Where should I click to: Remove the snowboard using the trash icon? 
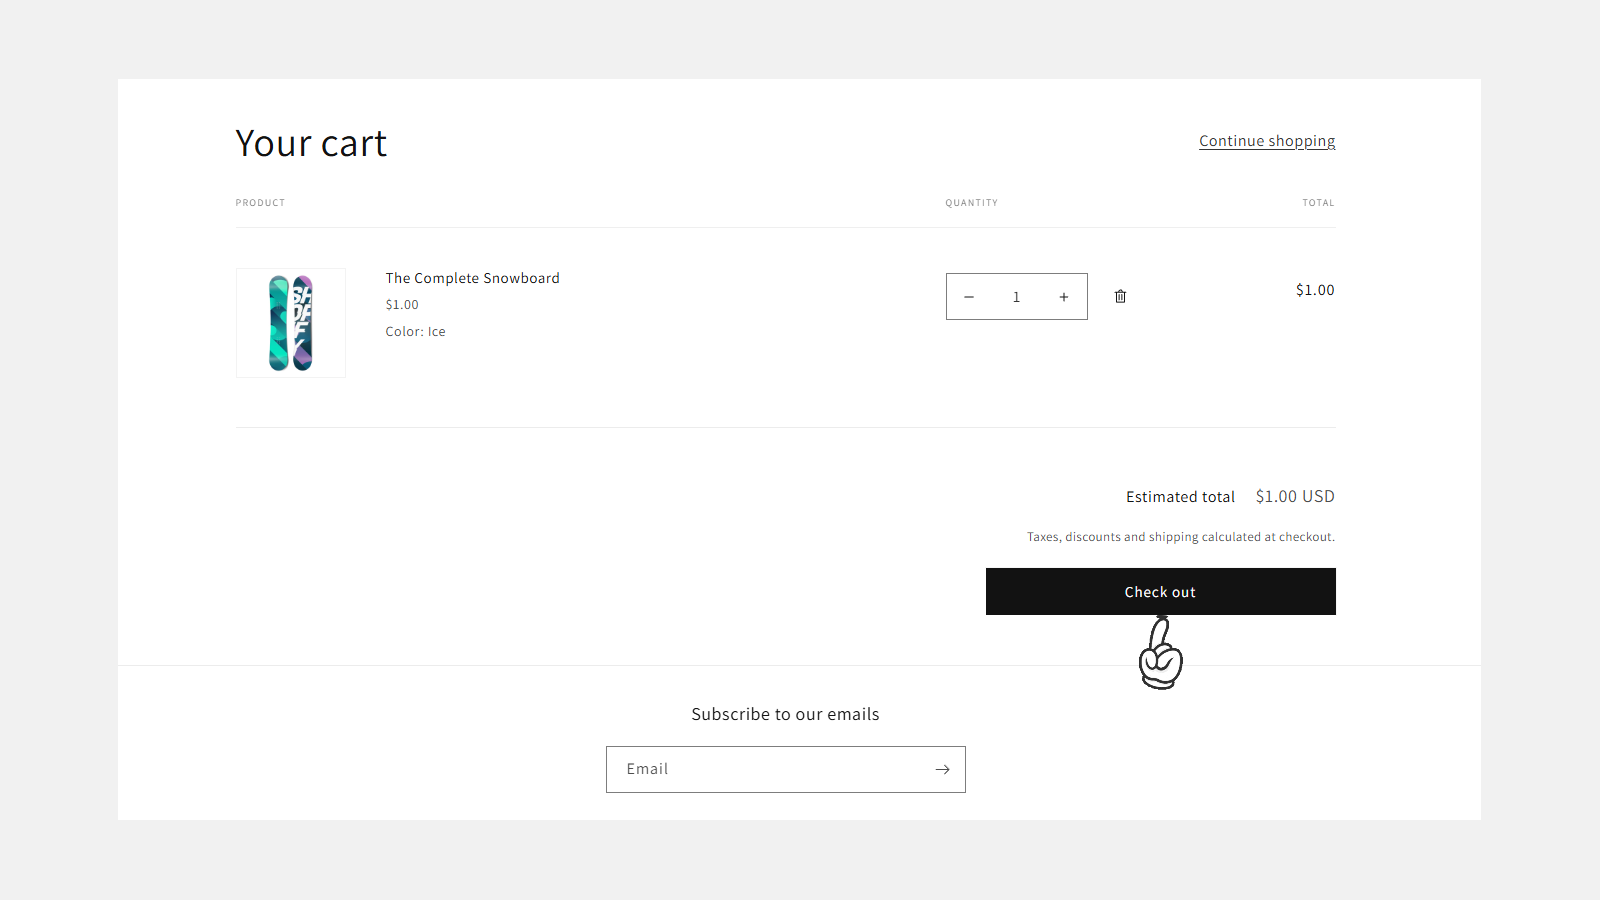(1120, 296)
